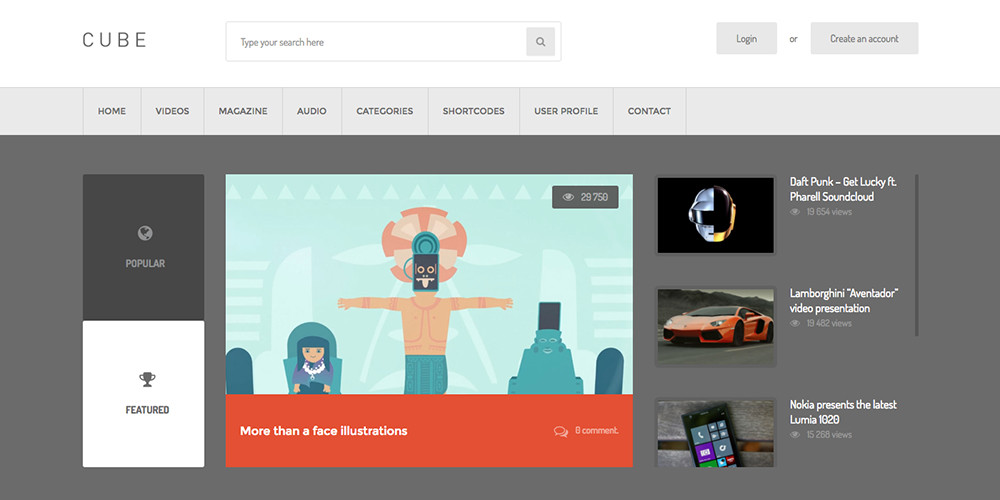Click the comment bubble icon on featured post
This screenshot has width=1000, height=500.
click(561, 431)
